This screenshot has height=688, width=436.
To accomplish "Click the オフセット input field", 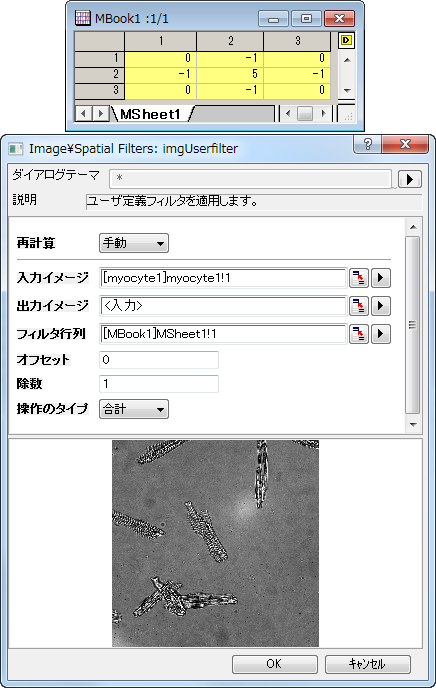I will [x=159, y=360].
